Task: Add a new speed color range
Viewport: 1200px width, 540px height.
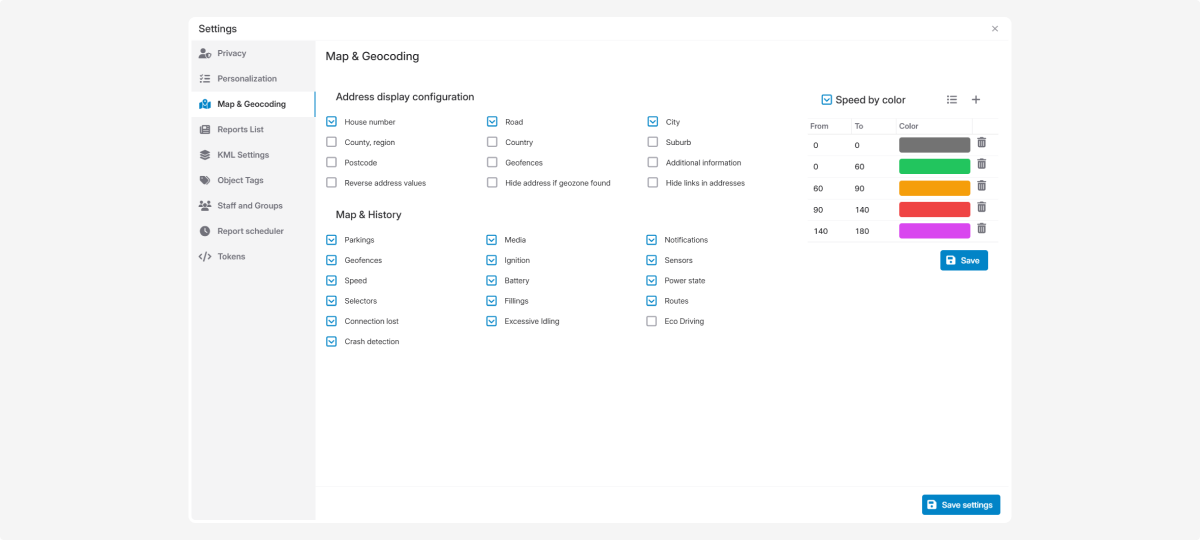Action: click(x=976, y=100)
